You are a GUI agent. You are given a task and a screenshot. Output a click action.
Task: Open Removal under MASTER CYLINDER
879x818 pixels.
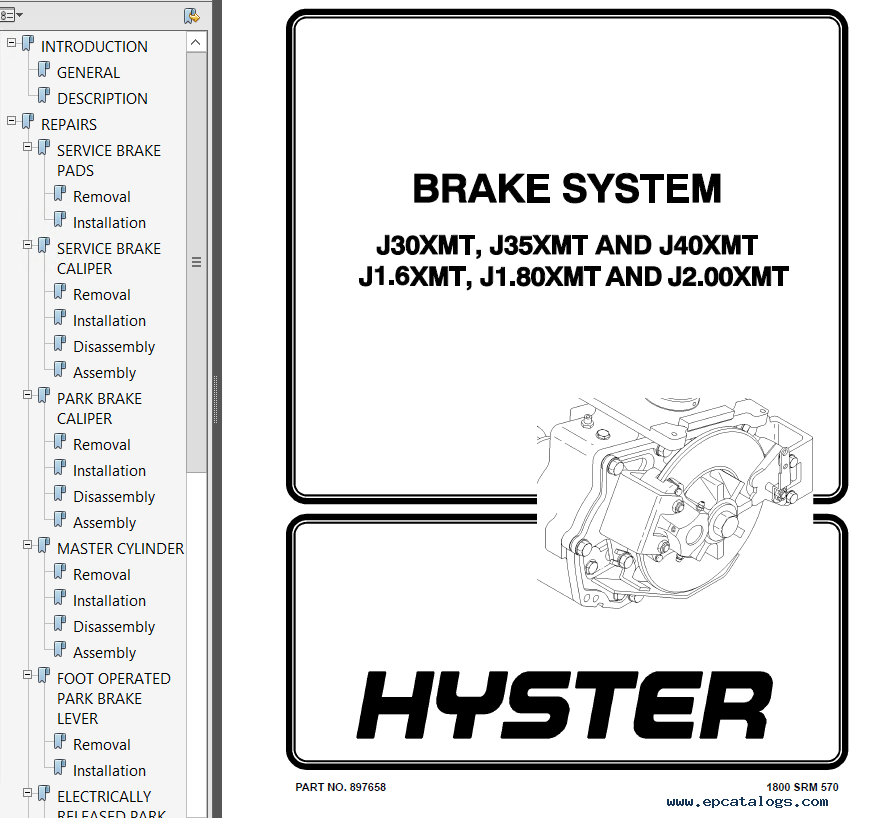click(101, 575)
